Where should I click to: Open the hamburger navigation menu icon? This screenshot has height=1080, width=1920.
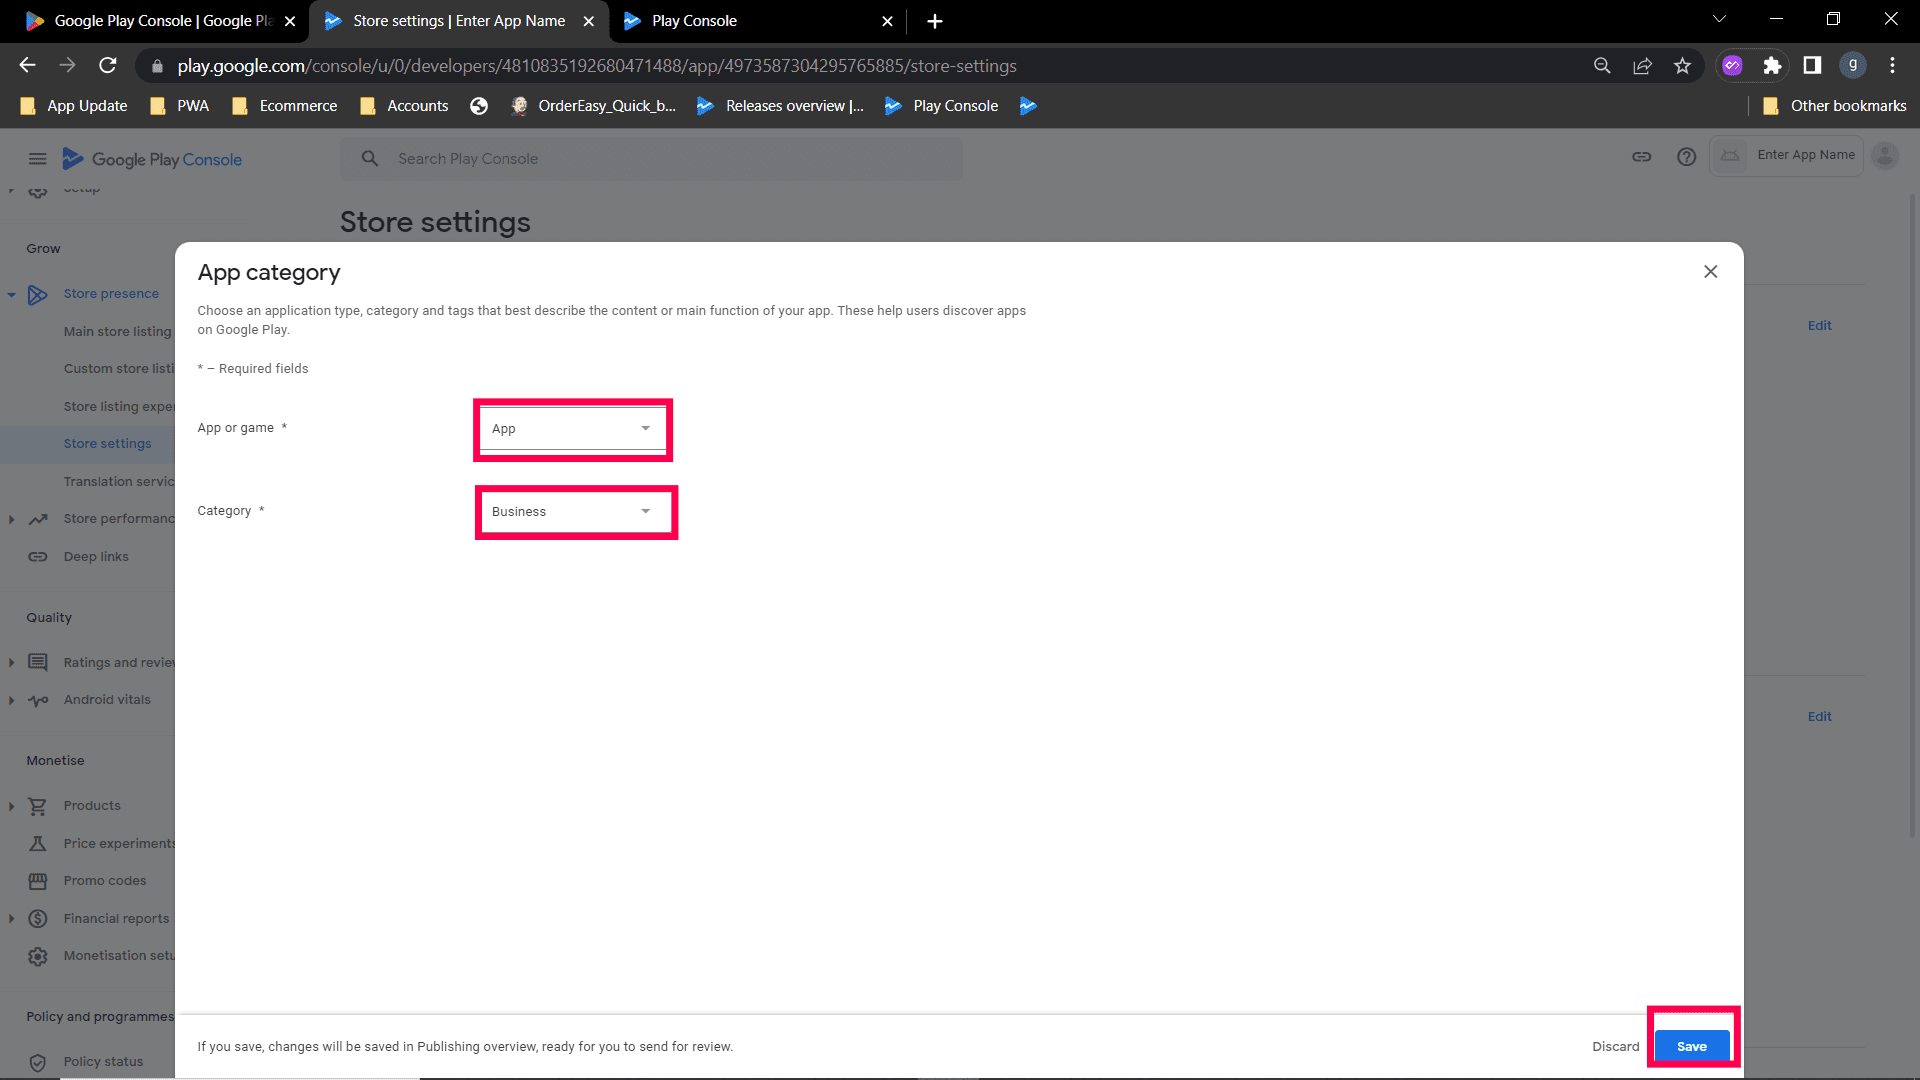37,159
